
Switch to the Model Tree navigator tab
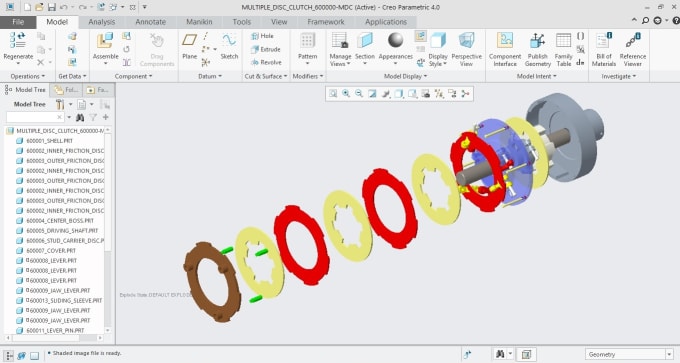coord(25,90)
